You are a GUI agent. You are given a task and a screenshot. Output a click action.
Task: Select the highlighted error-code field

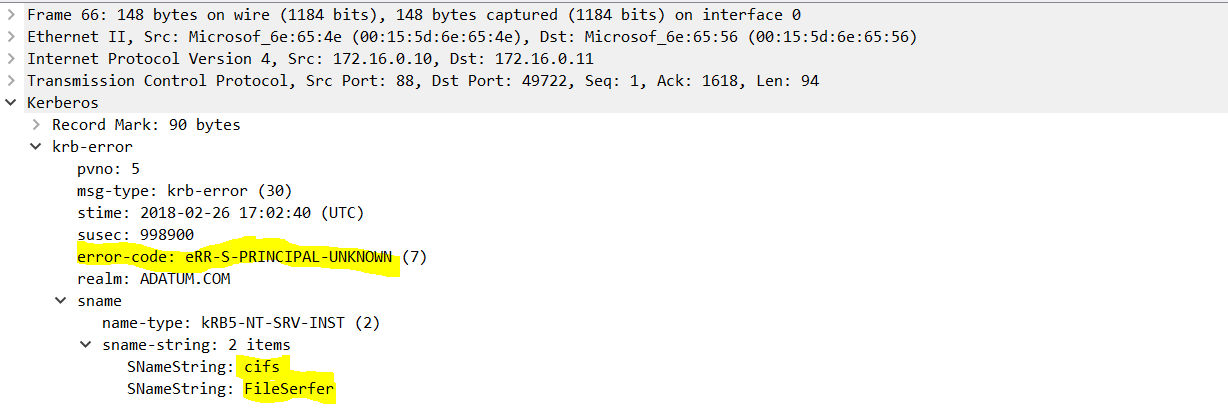(x=252, y=256)
